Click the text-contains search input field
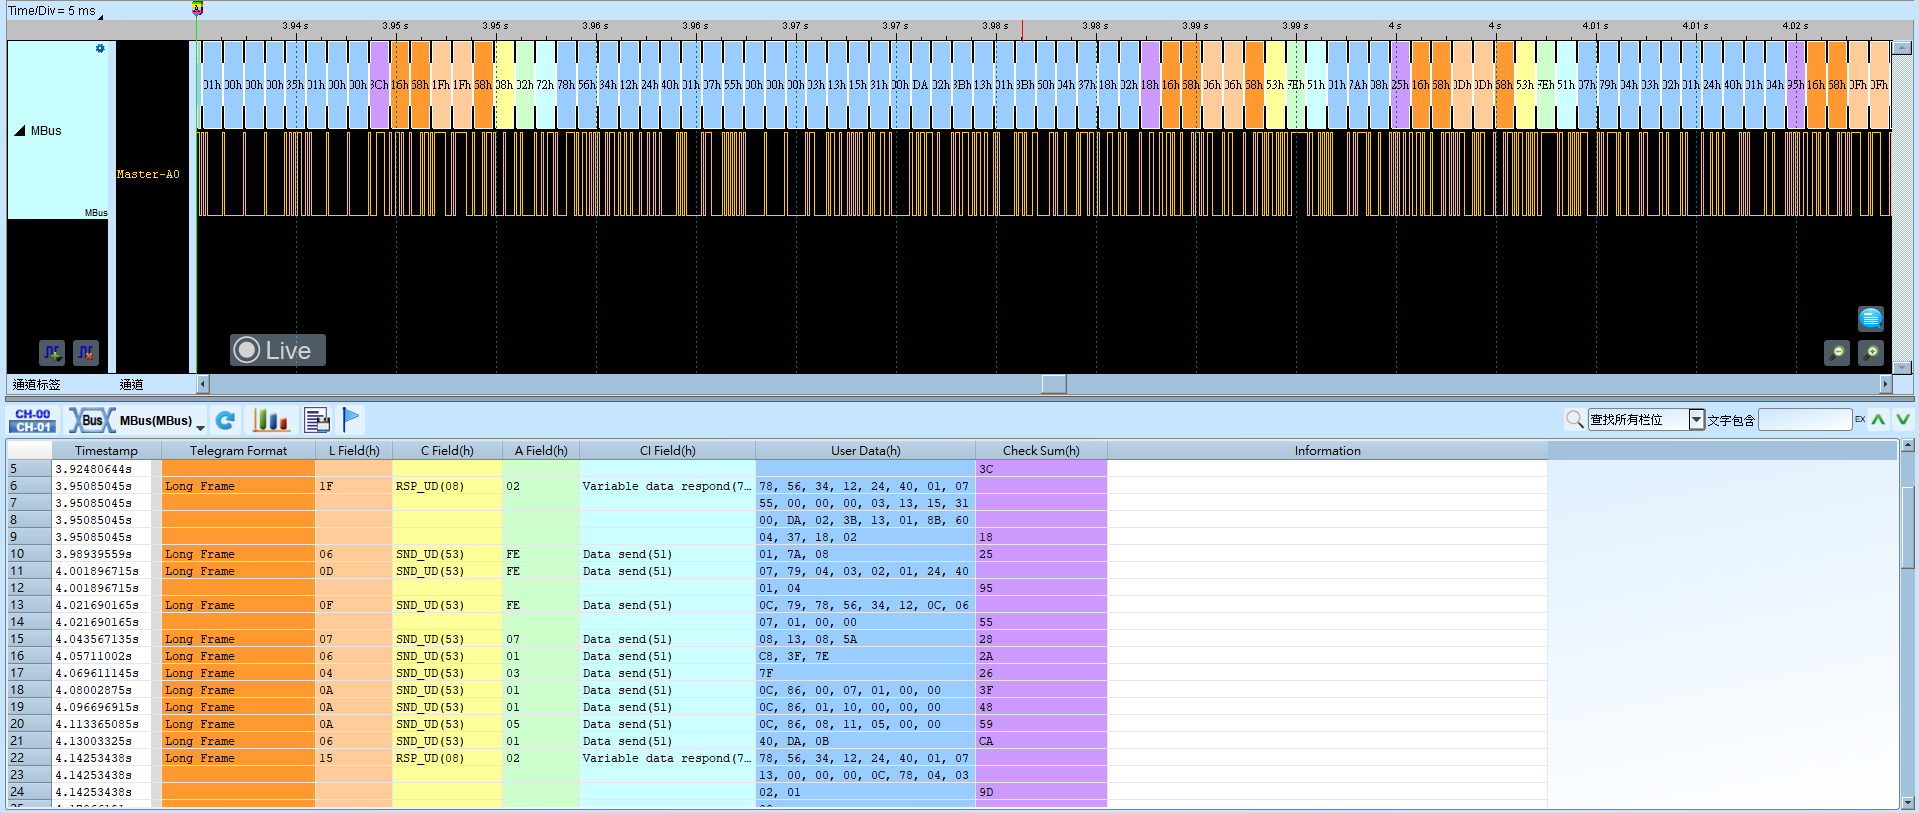1919x813 pixels. [x=1805, y=420]
